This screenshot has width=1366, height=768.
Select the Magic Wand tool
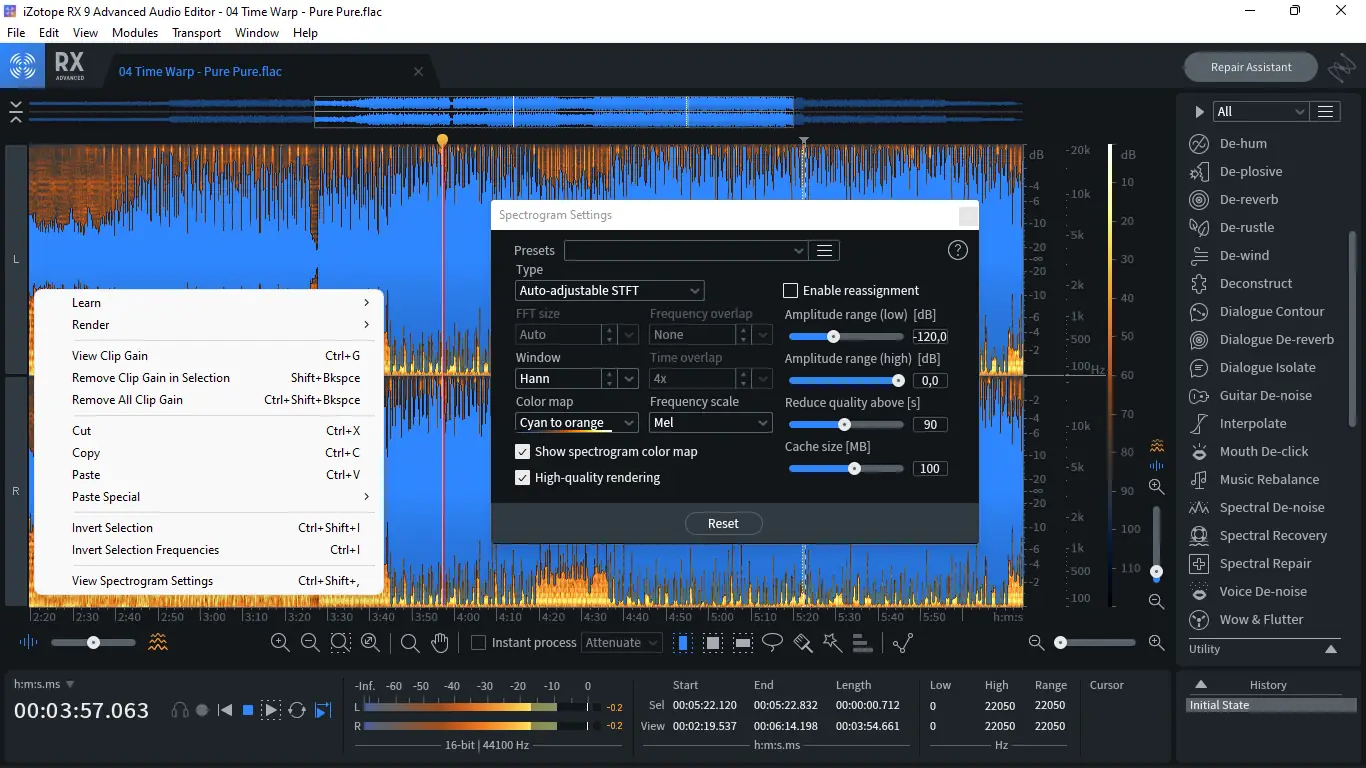(x=832, y=642)
